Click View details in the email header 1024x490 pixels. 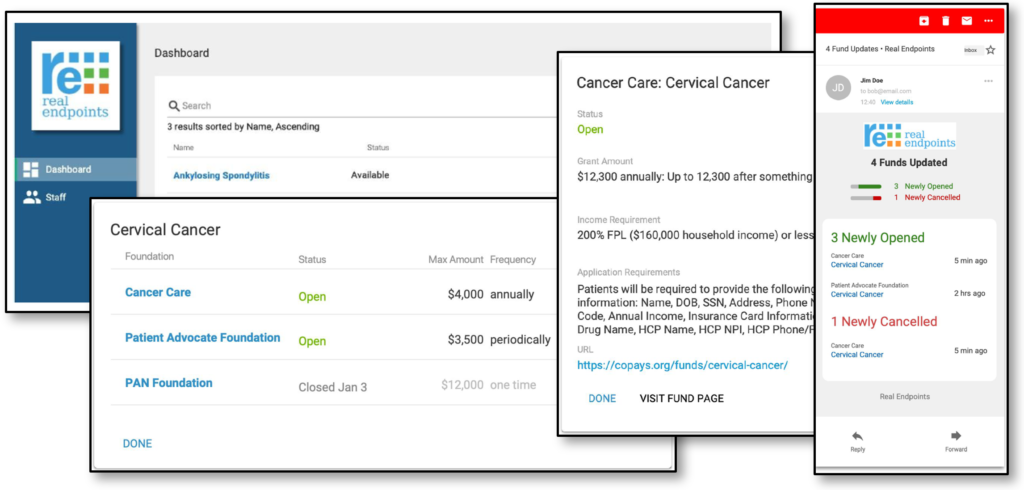897,103
